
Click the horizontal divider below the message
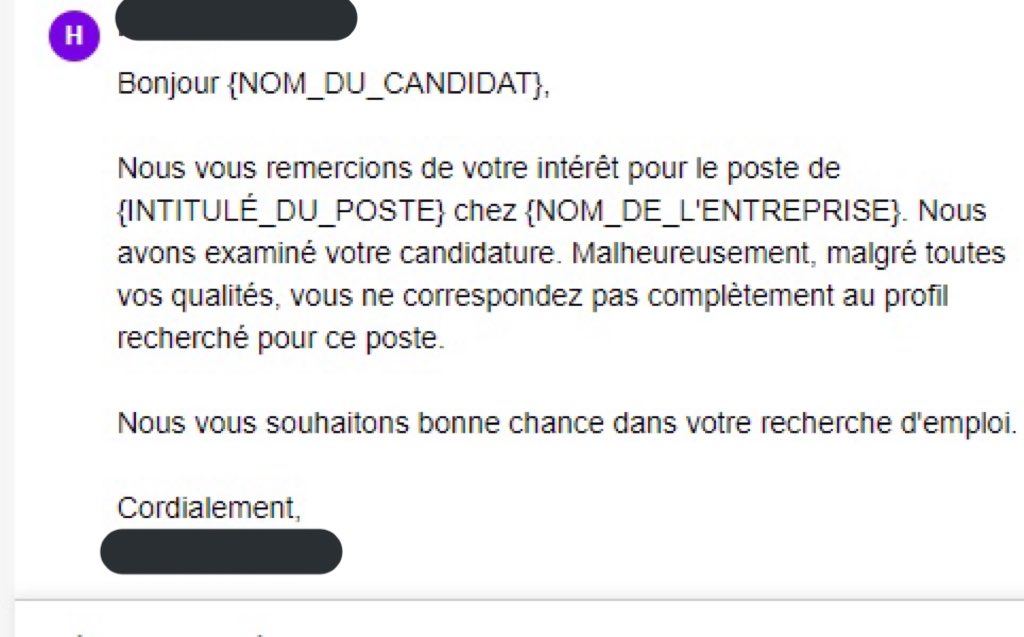click(x=519, y=599)
